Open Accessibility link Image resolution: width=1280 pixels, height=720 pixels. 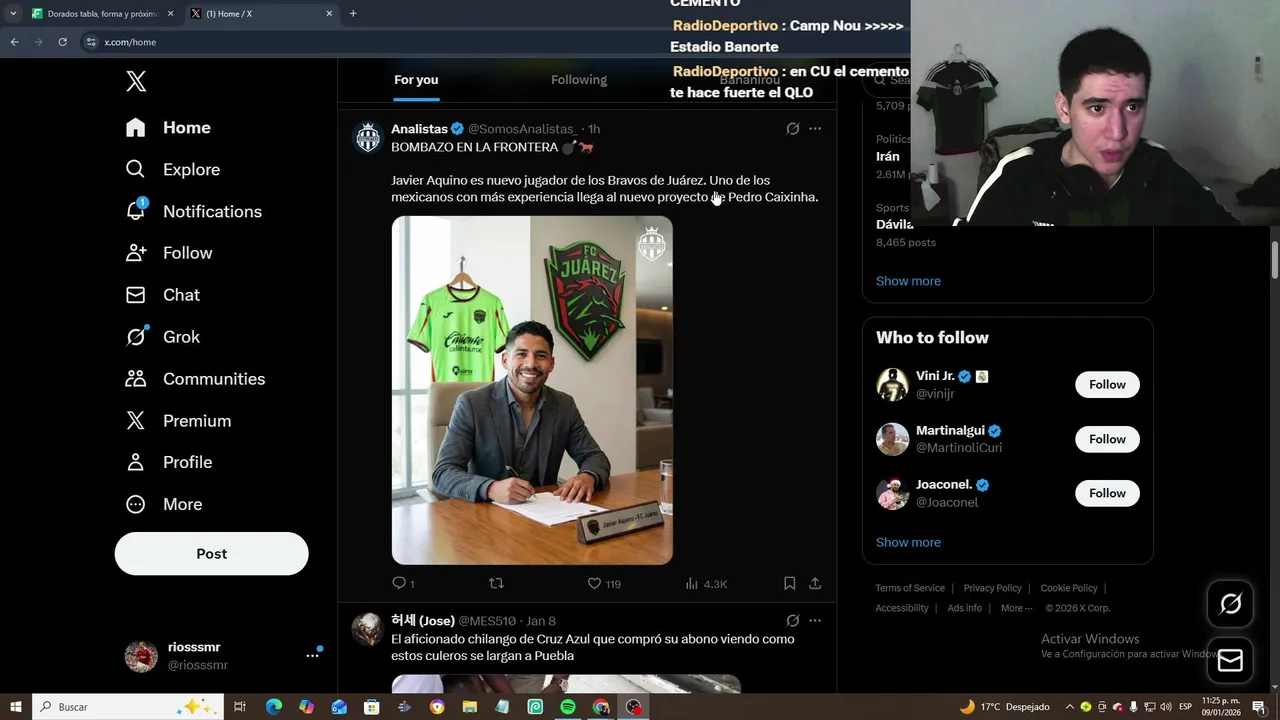click(x=902, y=608)
